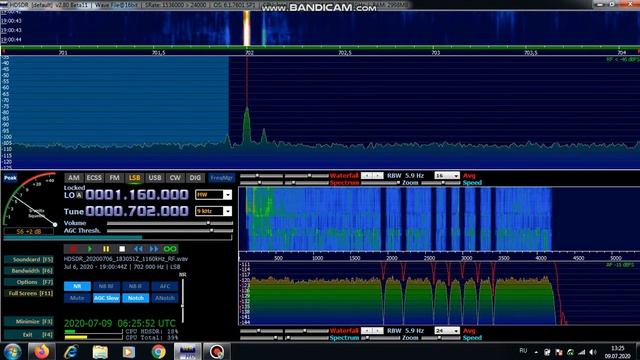Toggle AGC Slow mode
640x360 pixels.
pos(106,298)
